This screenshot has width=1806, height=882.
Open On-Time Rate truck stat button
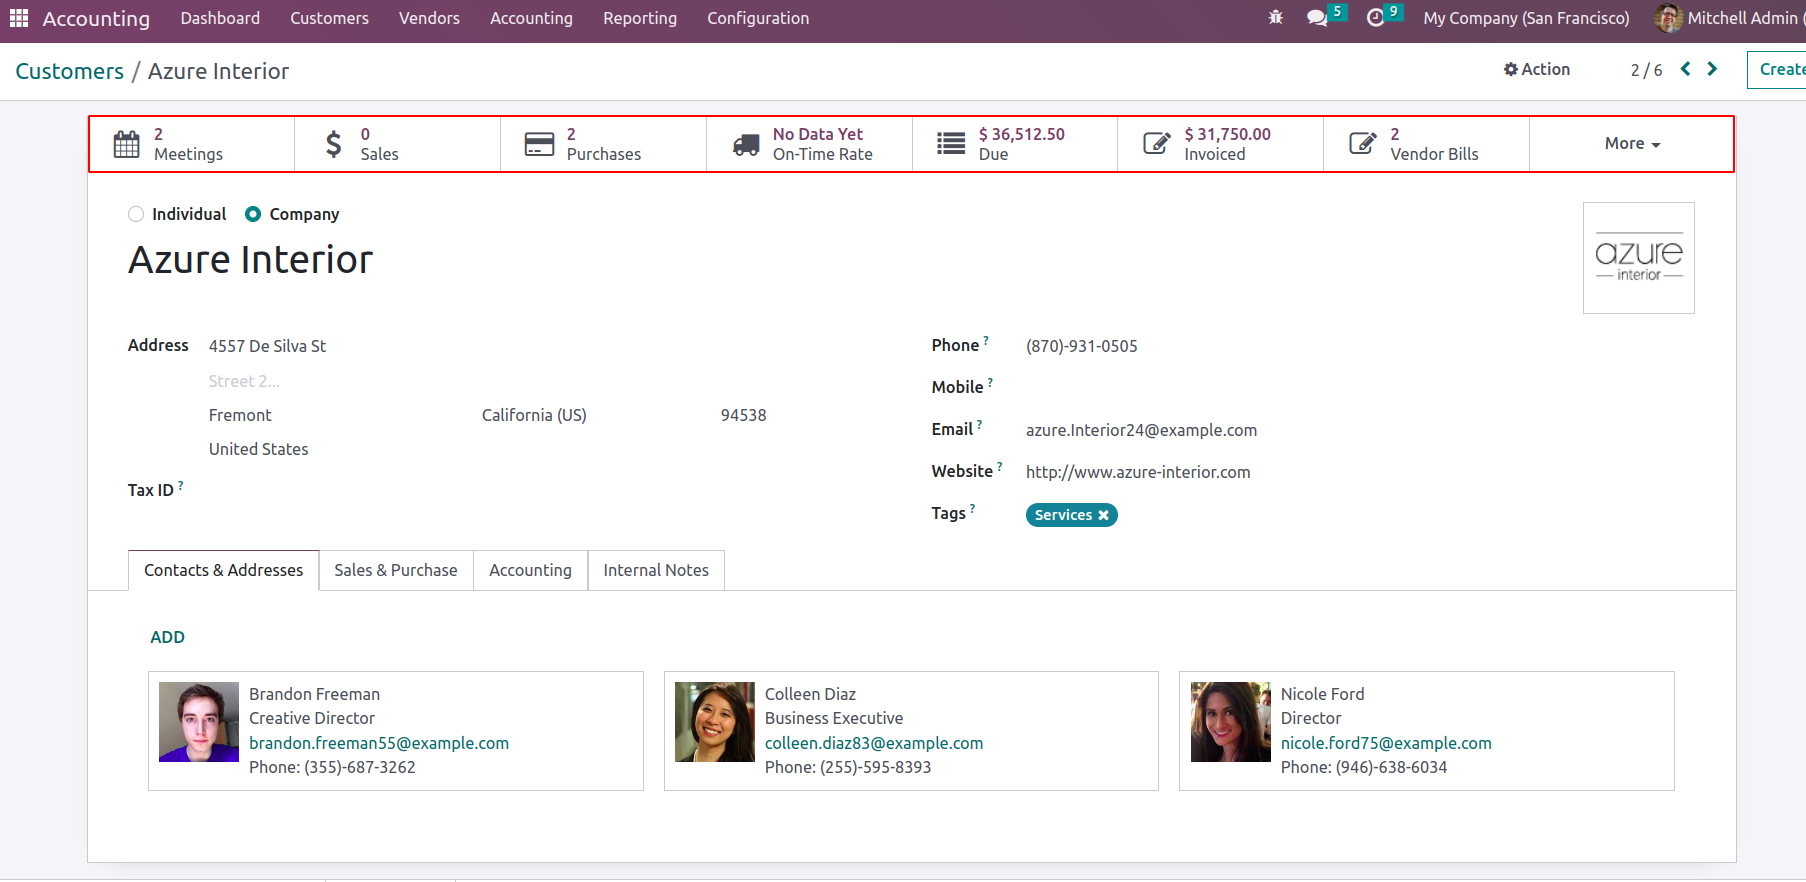[x=810, y=144]
